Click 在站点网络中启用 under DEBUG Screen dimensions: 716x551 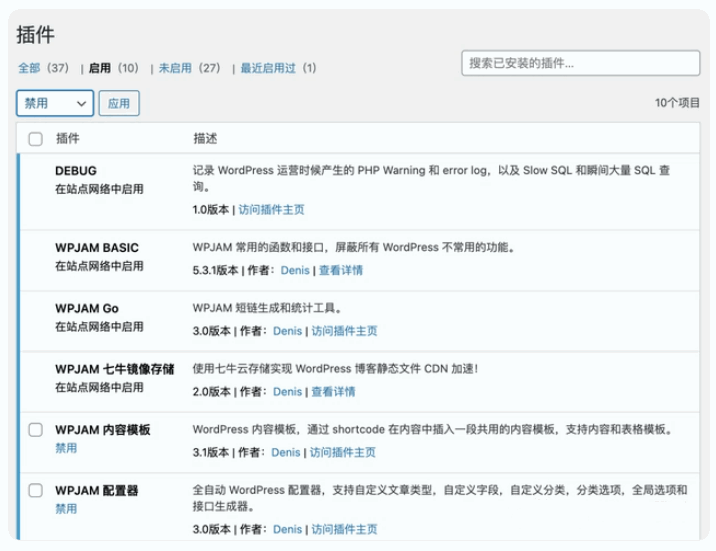(x=99, y=189)
